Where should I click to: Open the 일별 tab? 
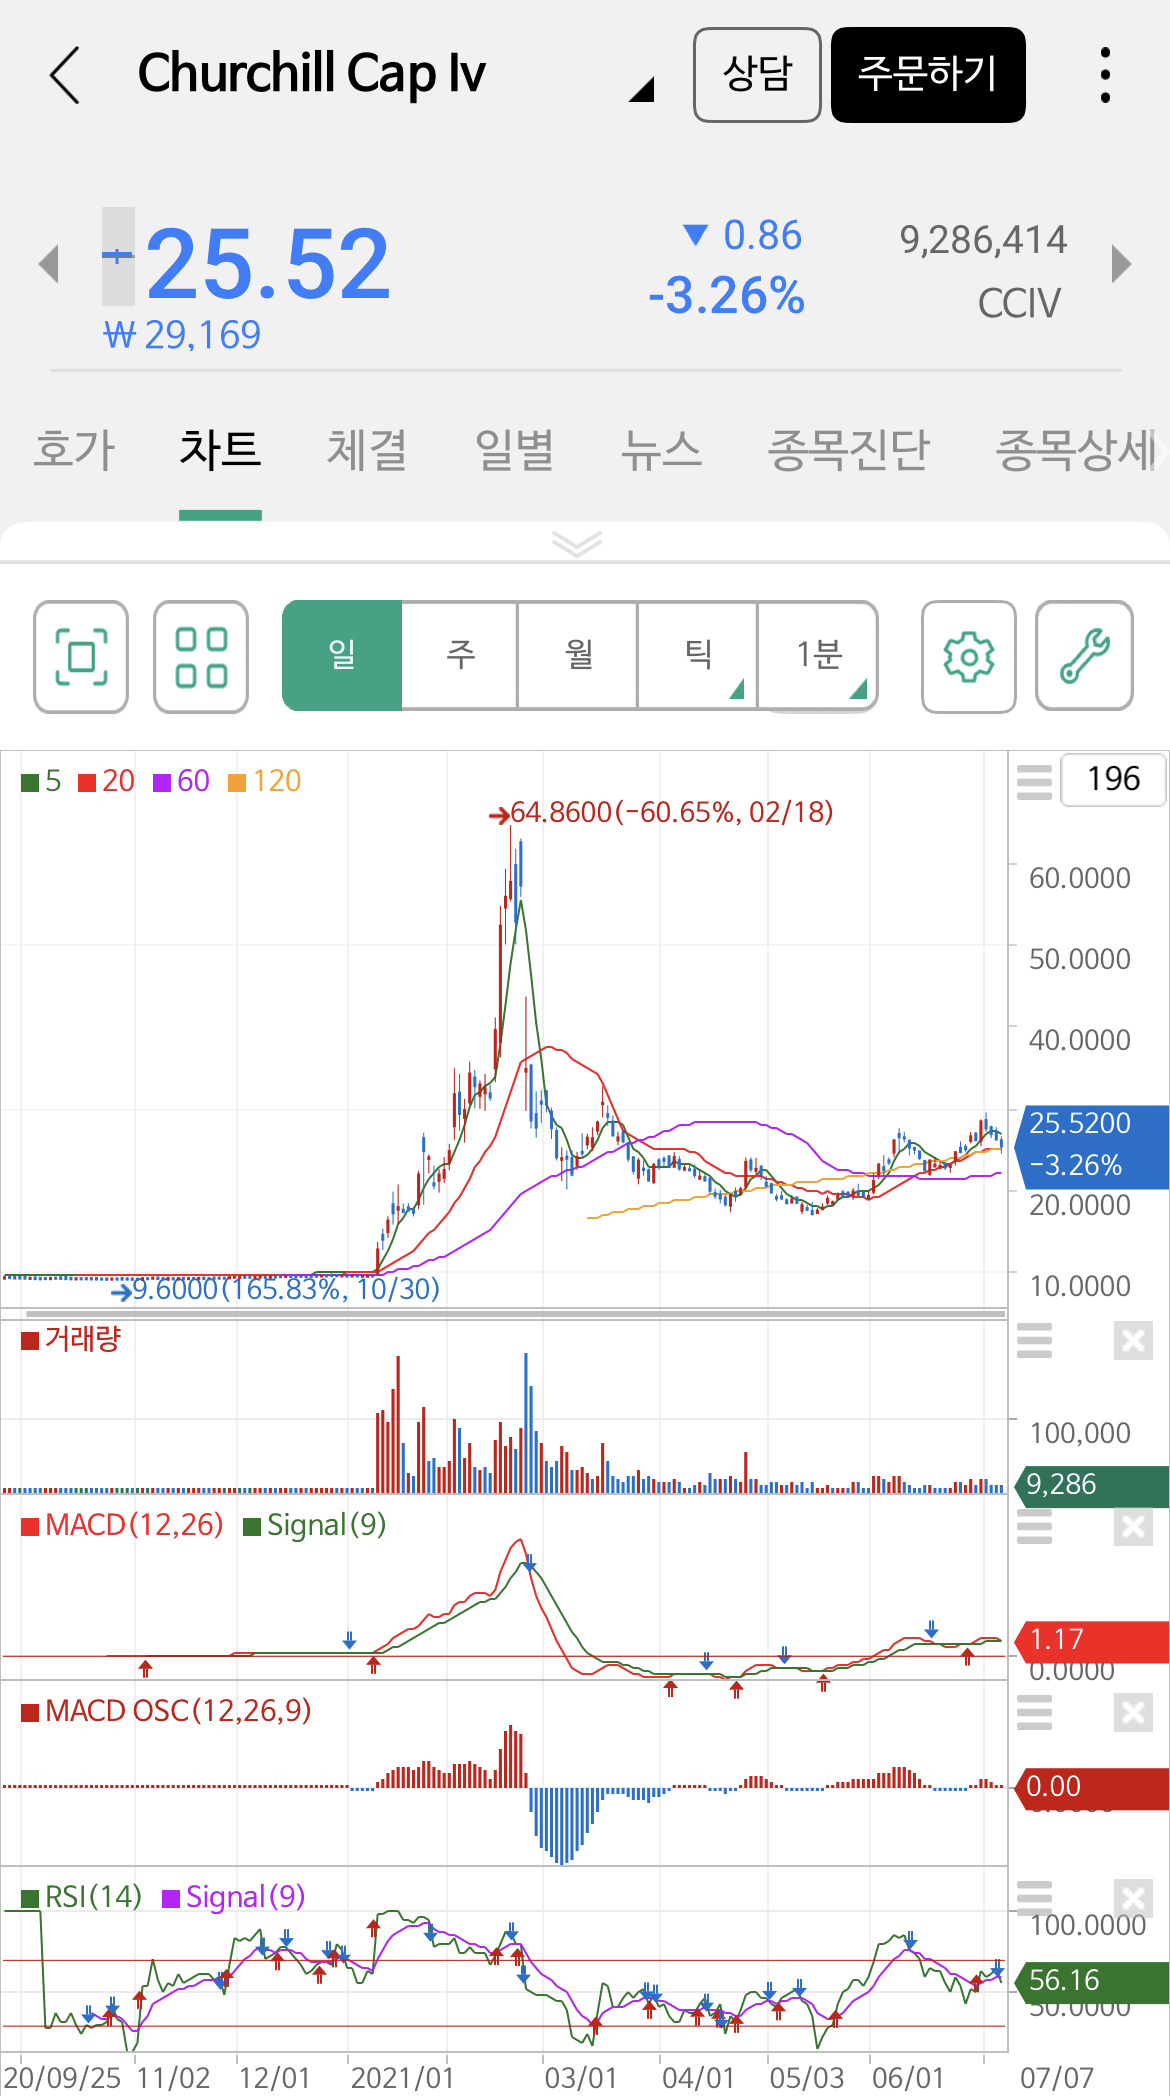coord(514,450)
